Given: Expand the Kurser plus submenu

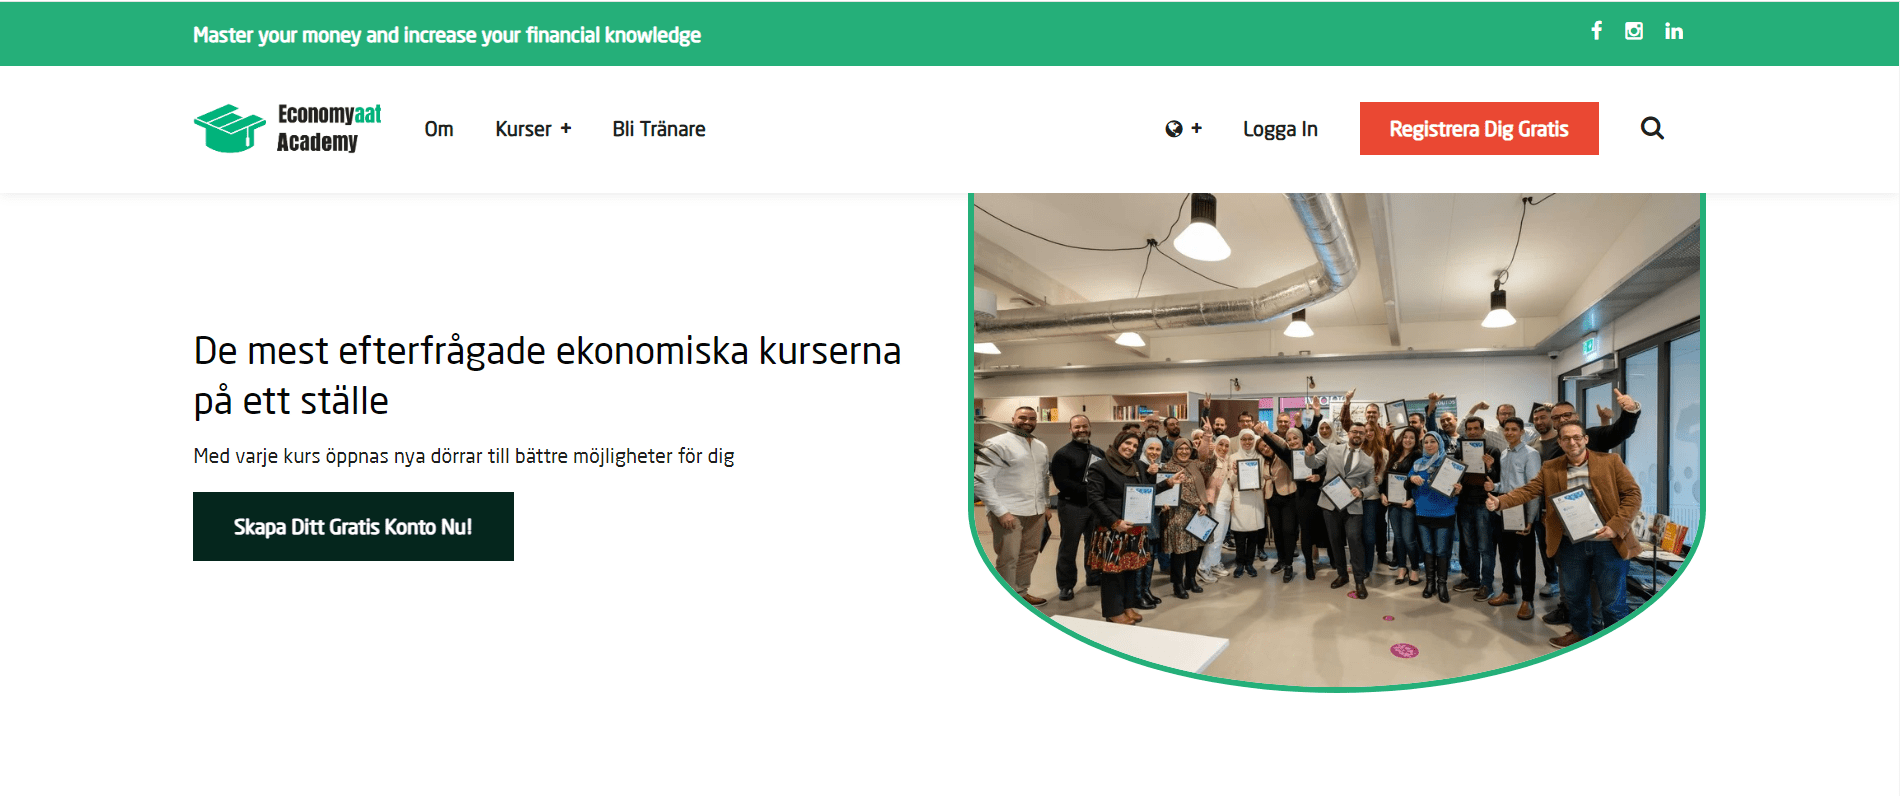Looking at the screenshot, I should (566, 128).
